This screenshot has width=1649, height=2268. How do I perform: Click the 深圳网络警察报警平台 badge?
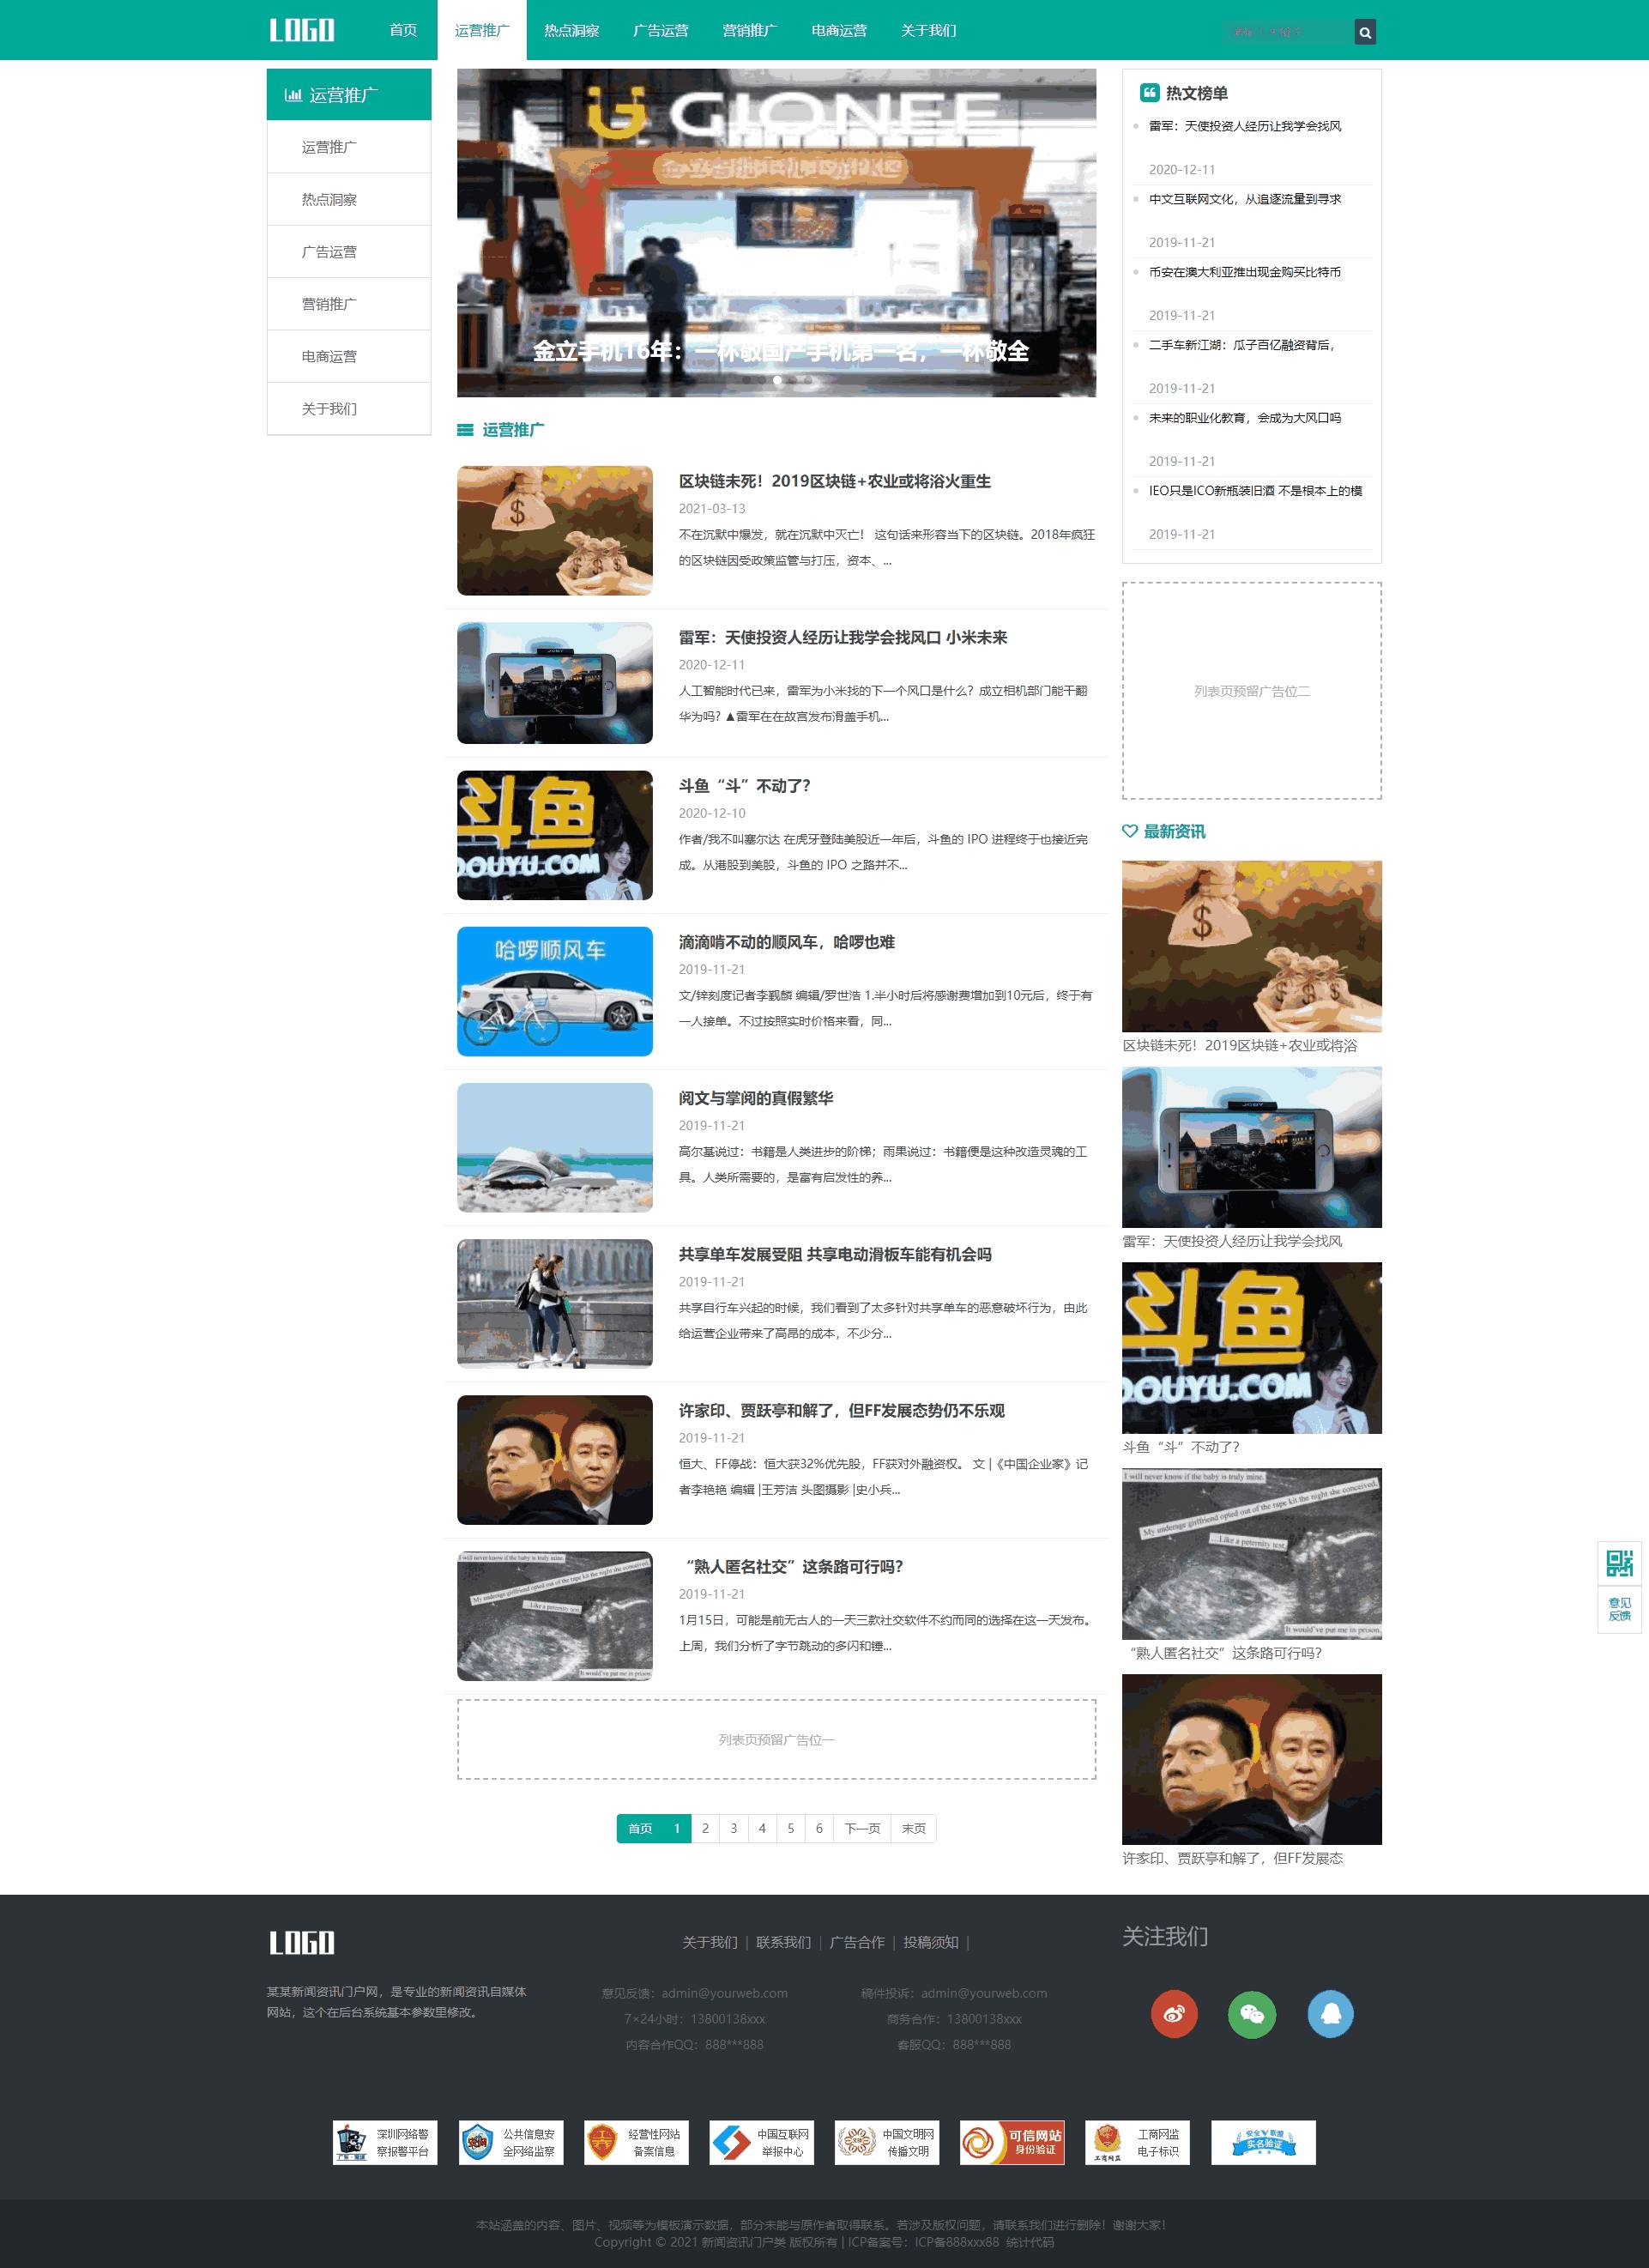click(x=385, y=2142)
